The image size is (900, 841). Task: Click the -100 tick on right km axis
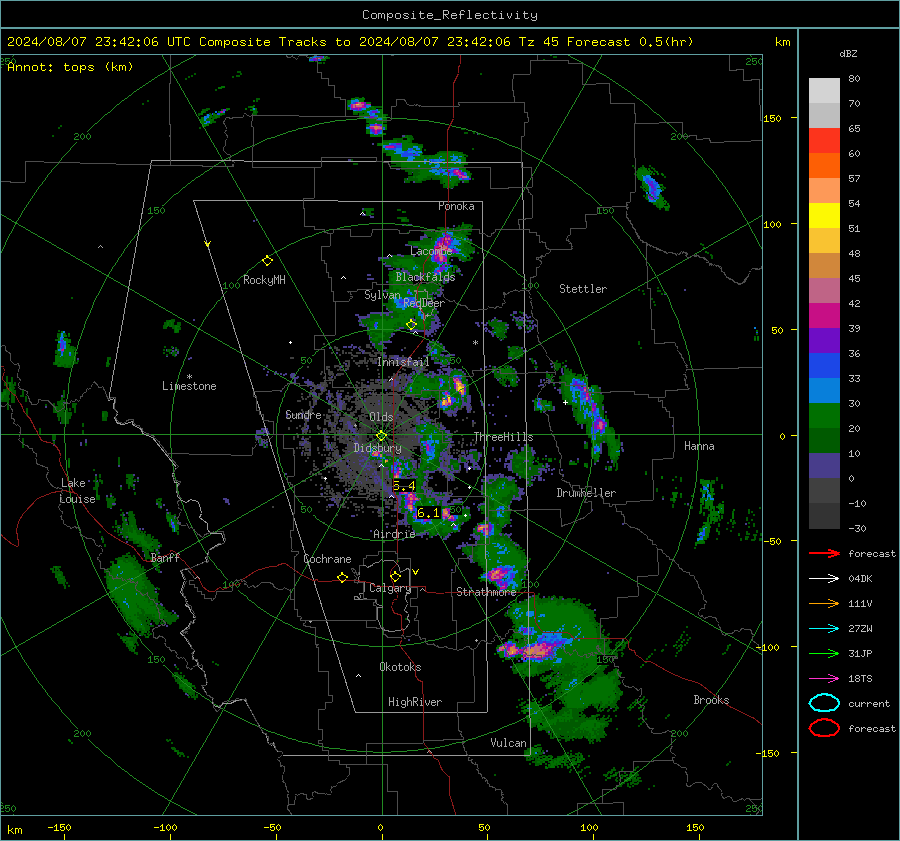(767, 647)
